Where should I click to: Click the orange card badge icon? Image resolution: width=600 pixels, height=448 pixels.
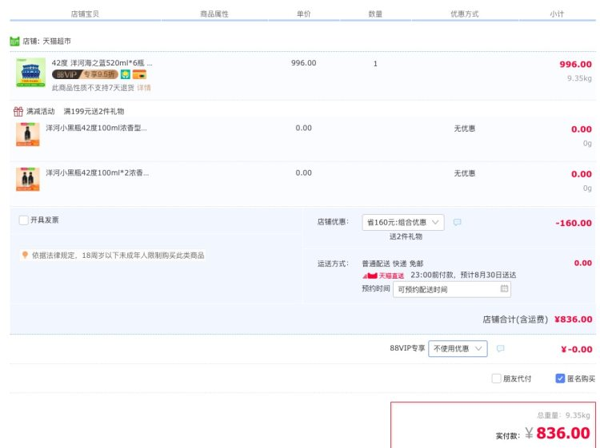pyautogui.click(x=139, y=74)
